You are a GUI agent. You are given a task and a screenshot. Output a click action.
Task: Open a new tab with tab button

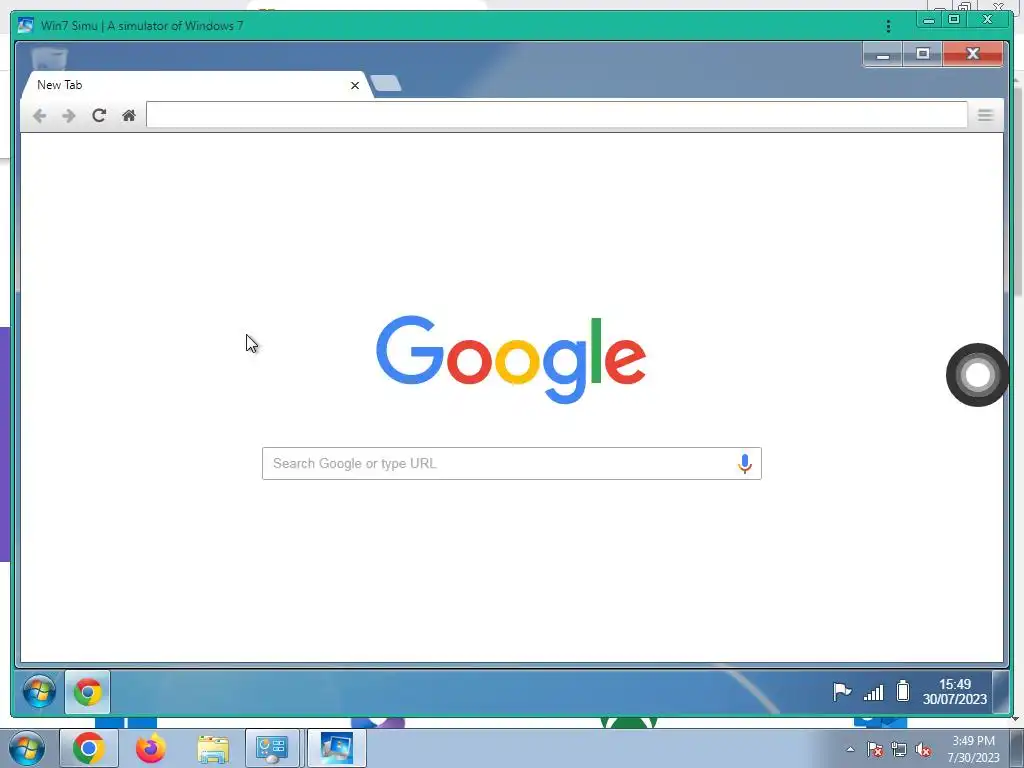click(x=386, y=84)
